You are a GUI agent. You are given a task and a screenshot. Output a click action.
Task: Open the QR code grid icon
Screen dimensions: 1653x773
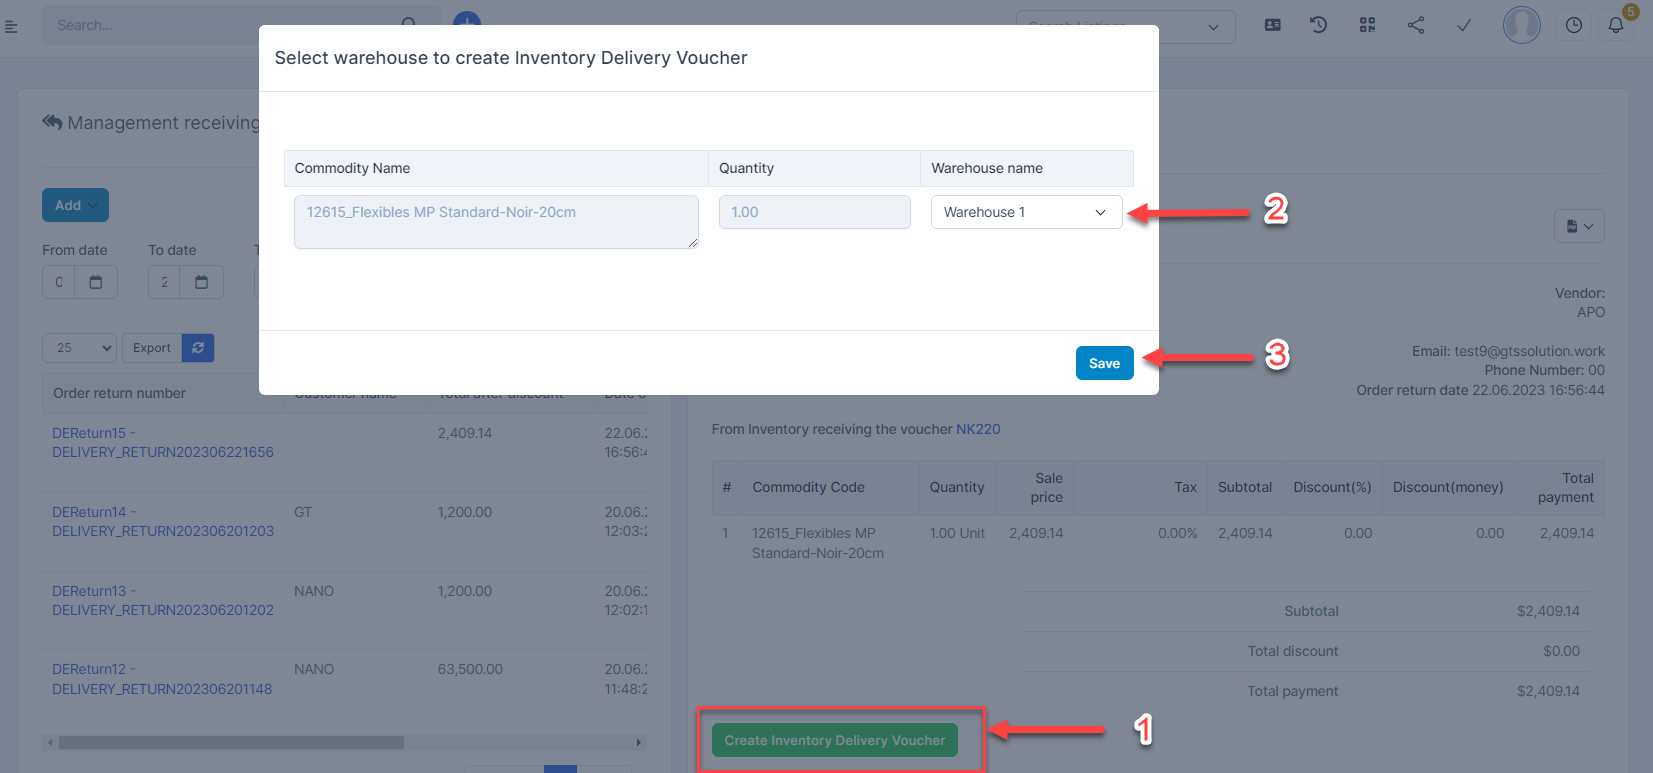(1368, 25)
